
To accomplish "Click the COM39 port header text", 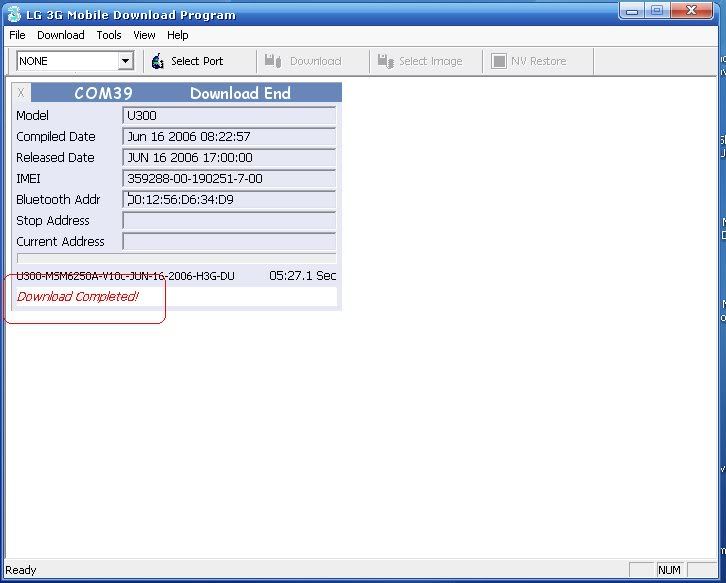I will coord(103,93).
